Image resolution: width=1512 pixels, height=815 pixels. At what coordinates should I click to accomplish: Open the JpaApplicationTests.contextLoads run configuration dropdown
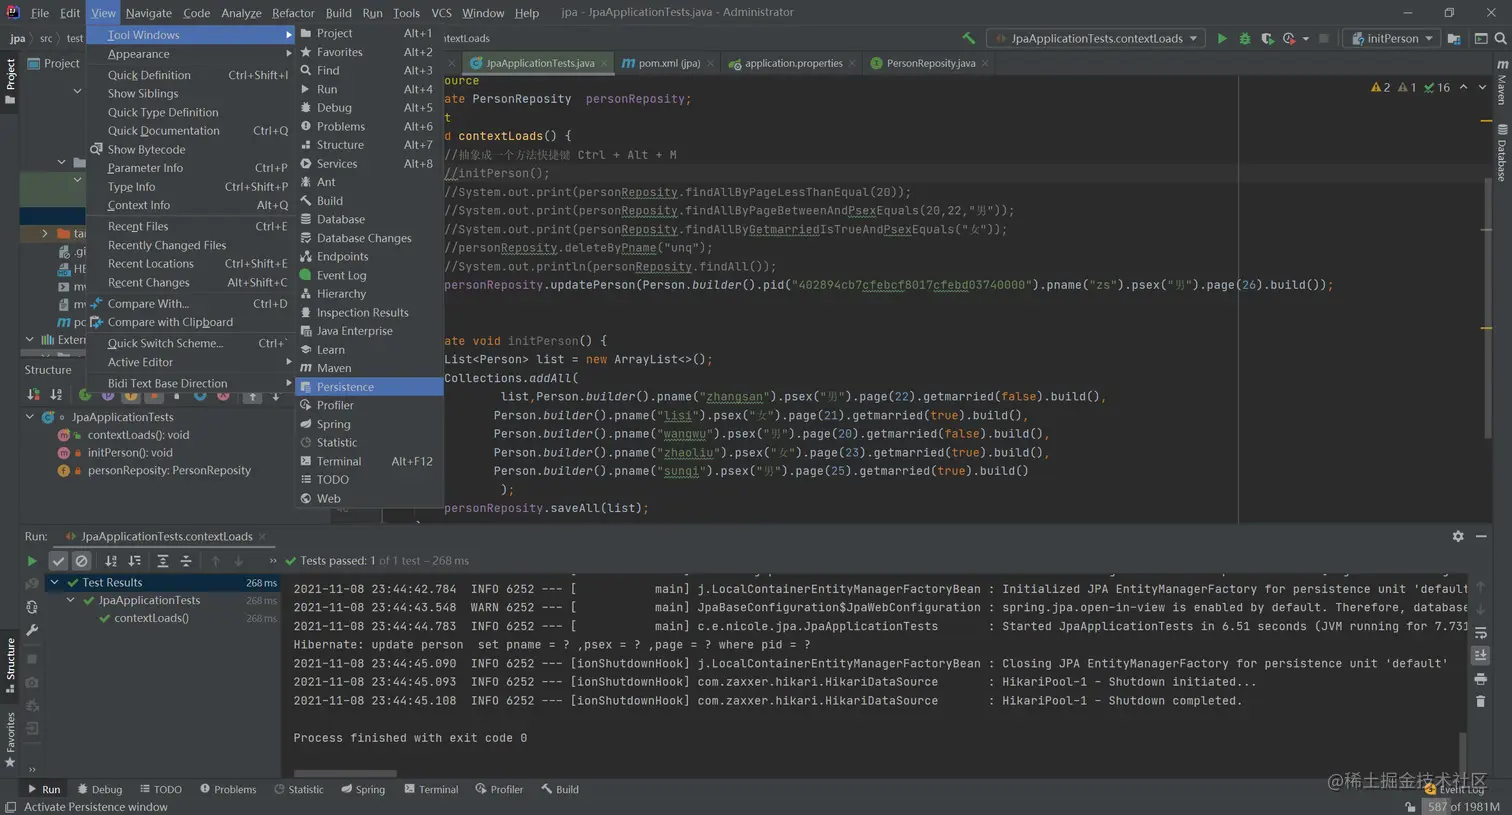1095,39
